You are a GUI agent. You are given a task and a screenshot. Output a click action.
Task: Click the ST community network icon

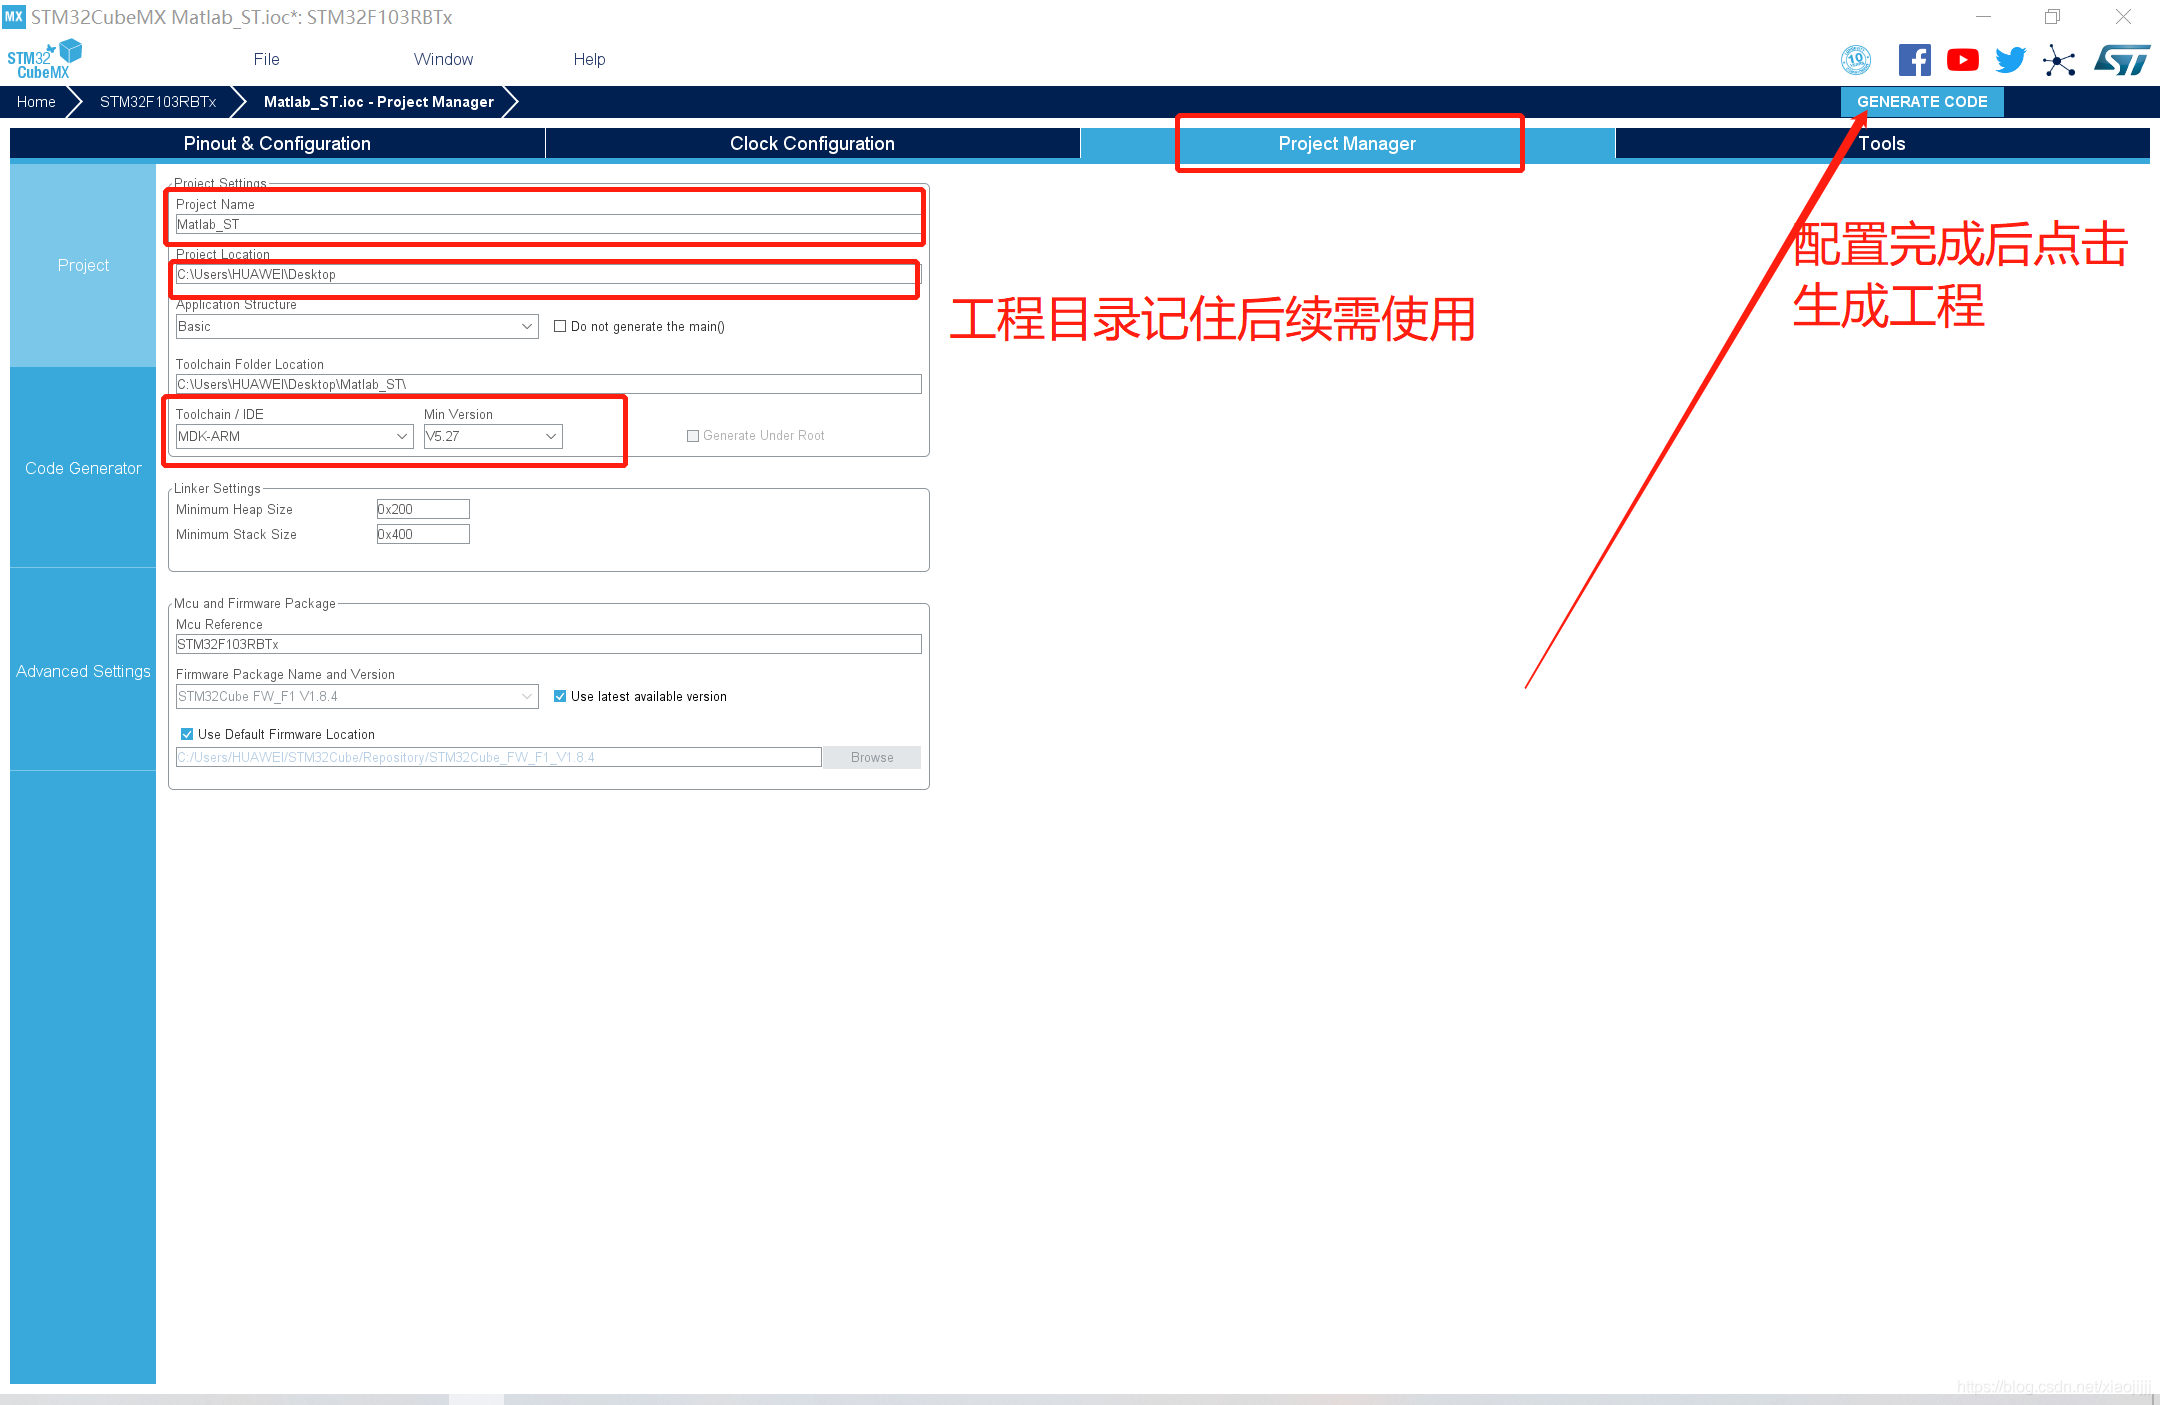(x=2059, y=60)
